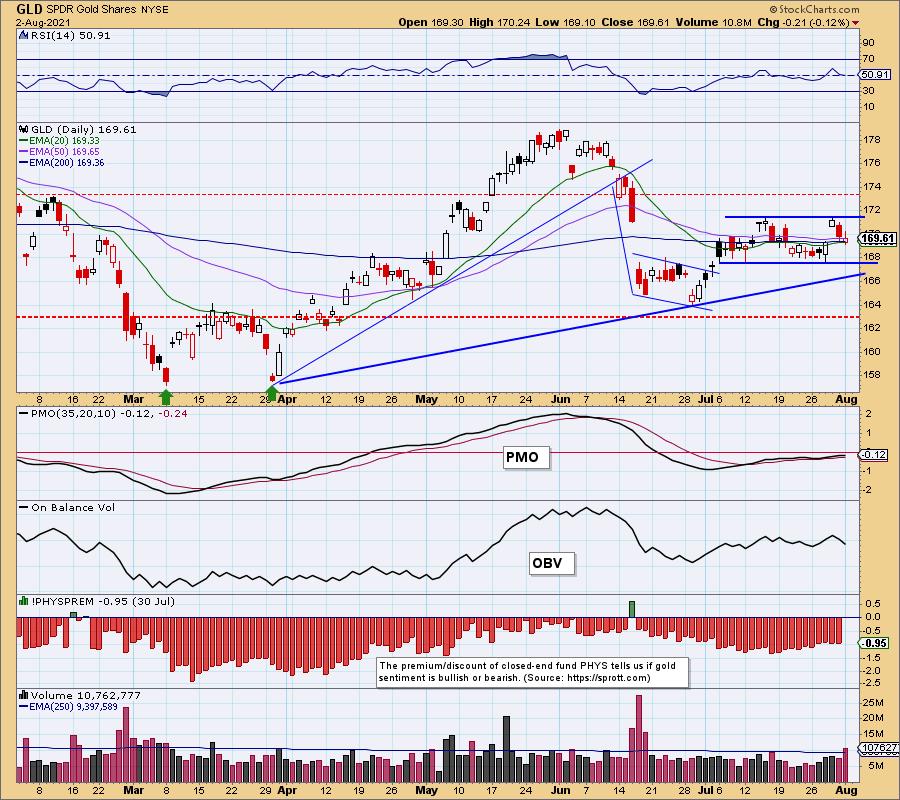900x800 pixels.
Task: Select the green arrow marker at March 29
Action: click(272, 394)
